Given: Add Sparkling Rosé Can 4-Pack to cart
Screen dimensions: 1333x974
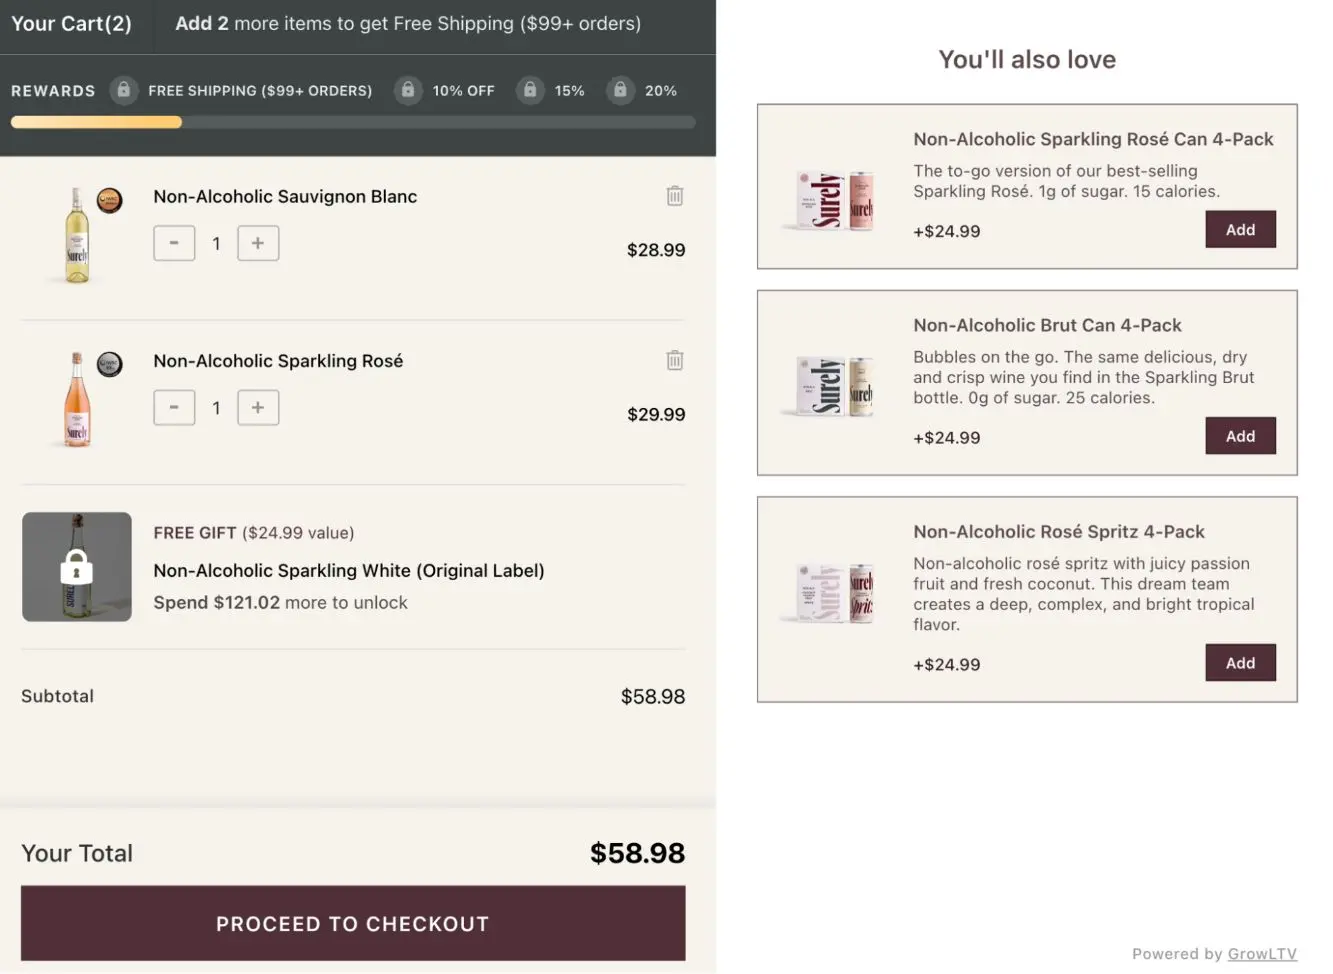Looking at the screenshot, I should coord(1240,229).
